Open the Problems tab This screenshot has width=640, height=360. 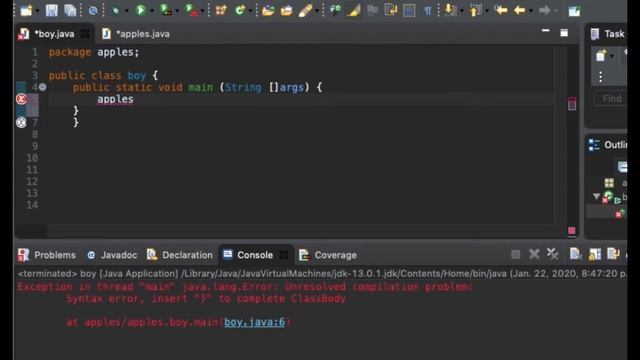47,255
